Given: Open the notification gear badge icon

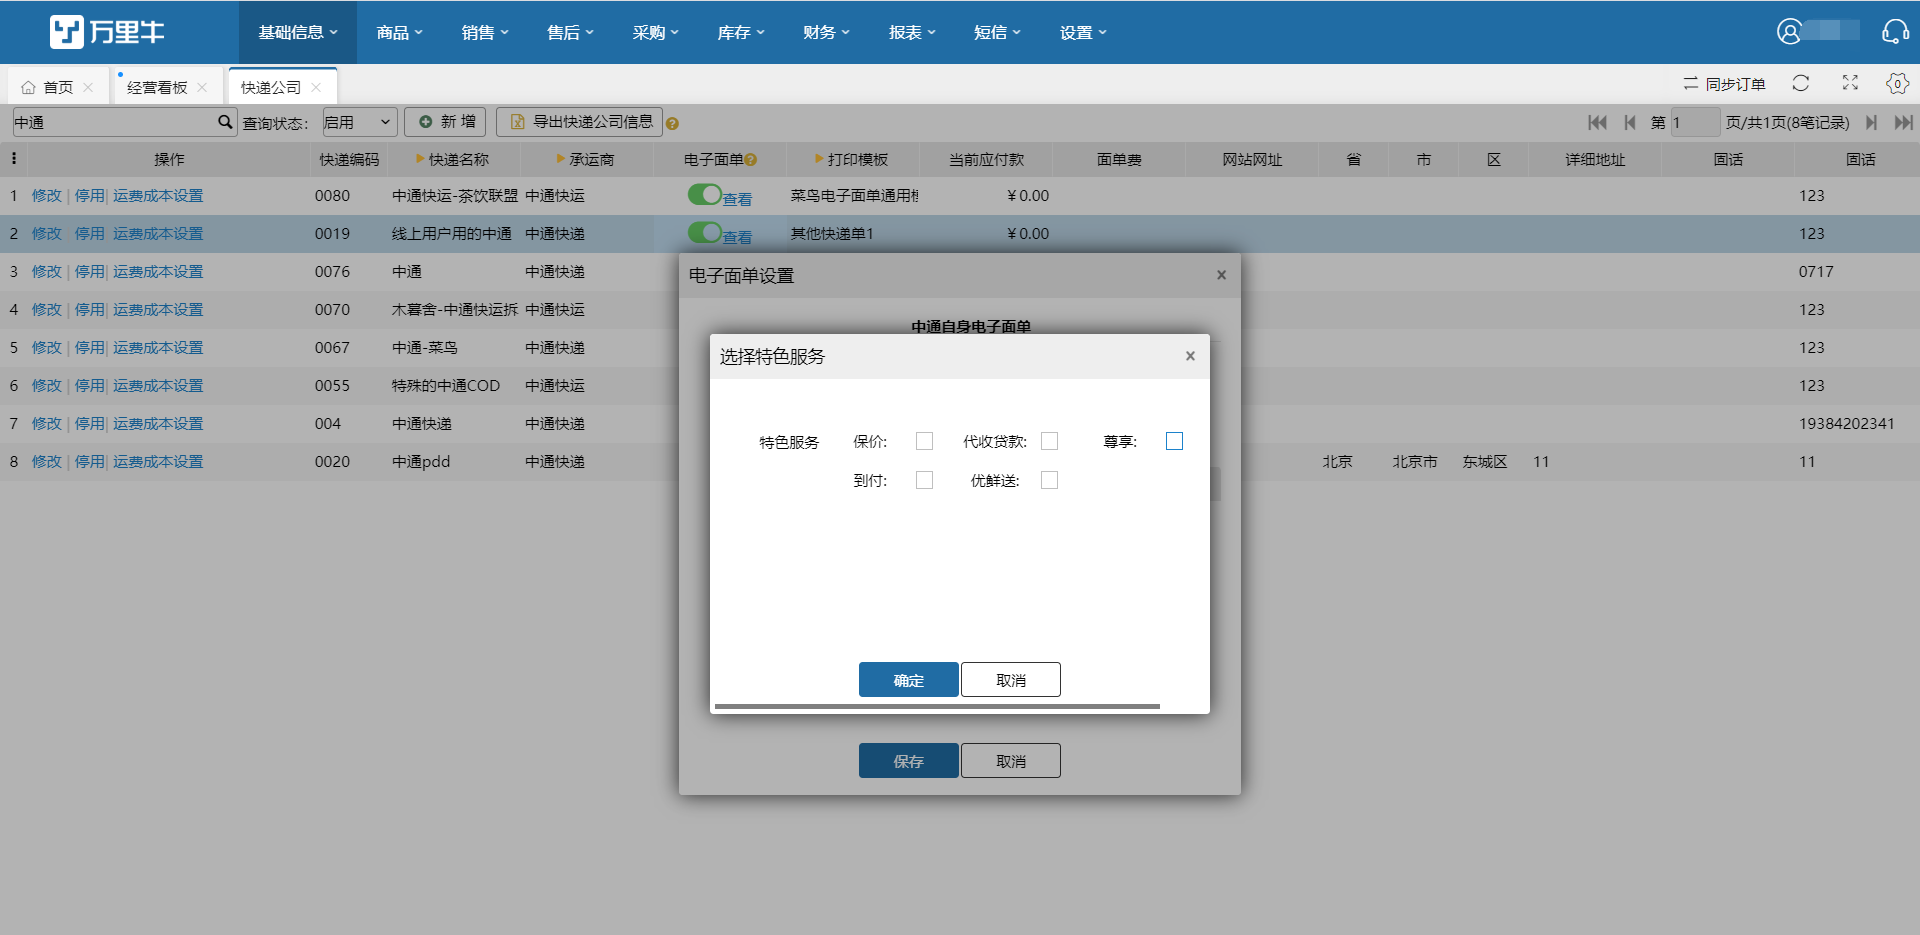Looking at the screenshot, I should point(1897,83).
